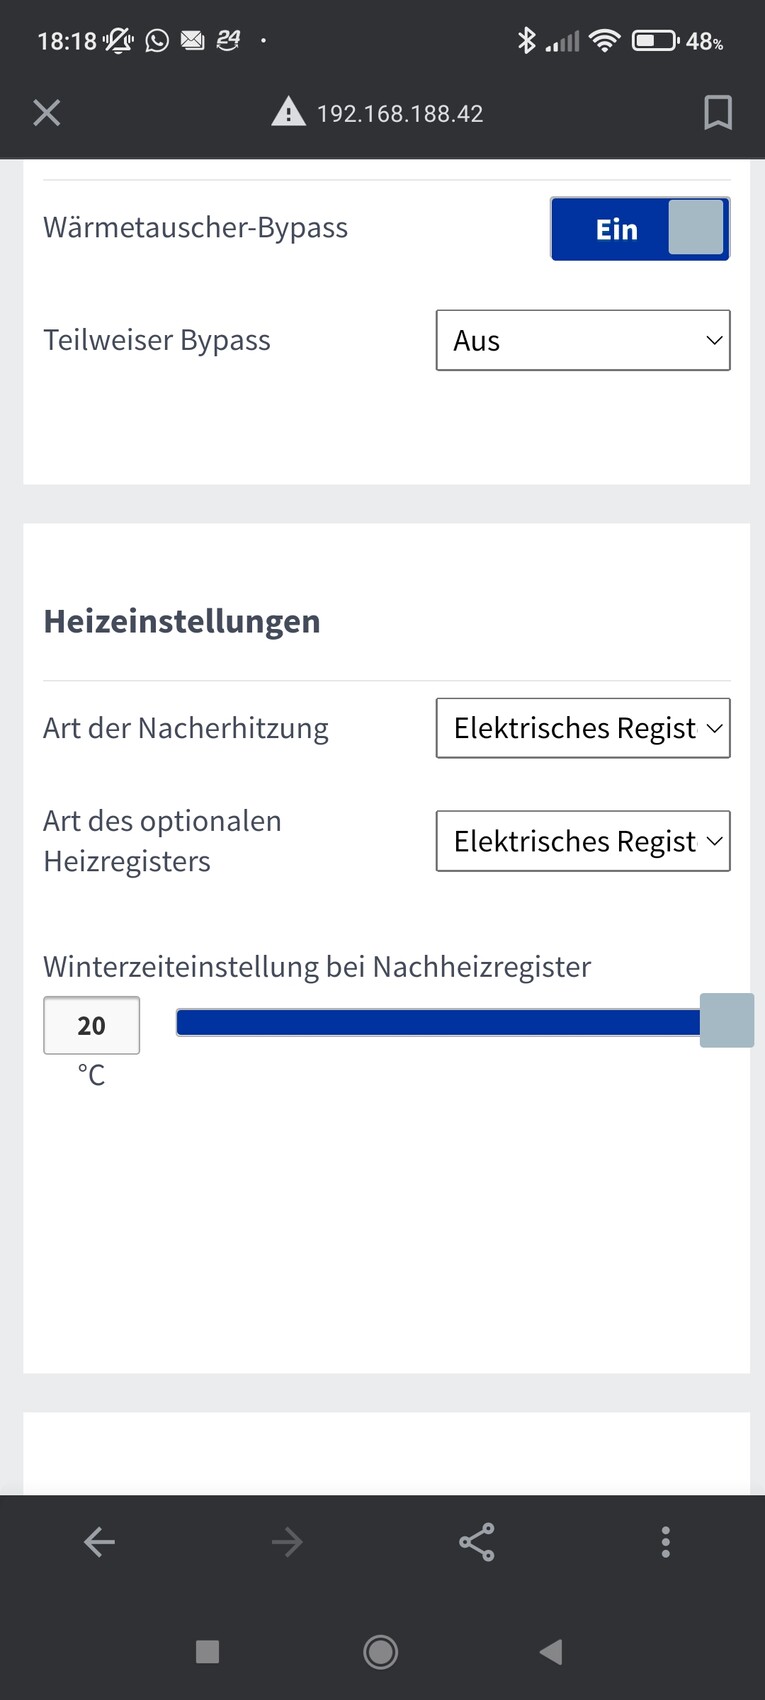Image resolution: width=765 pixels, height=1700 pixels.
Task: Open the three-dot browser menu
Action: coord(666,1542)
